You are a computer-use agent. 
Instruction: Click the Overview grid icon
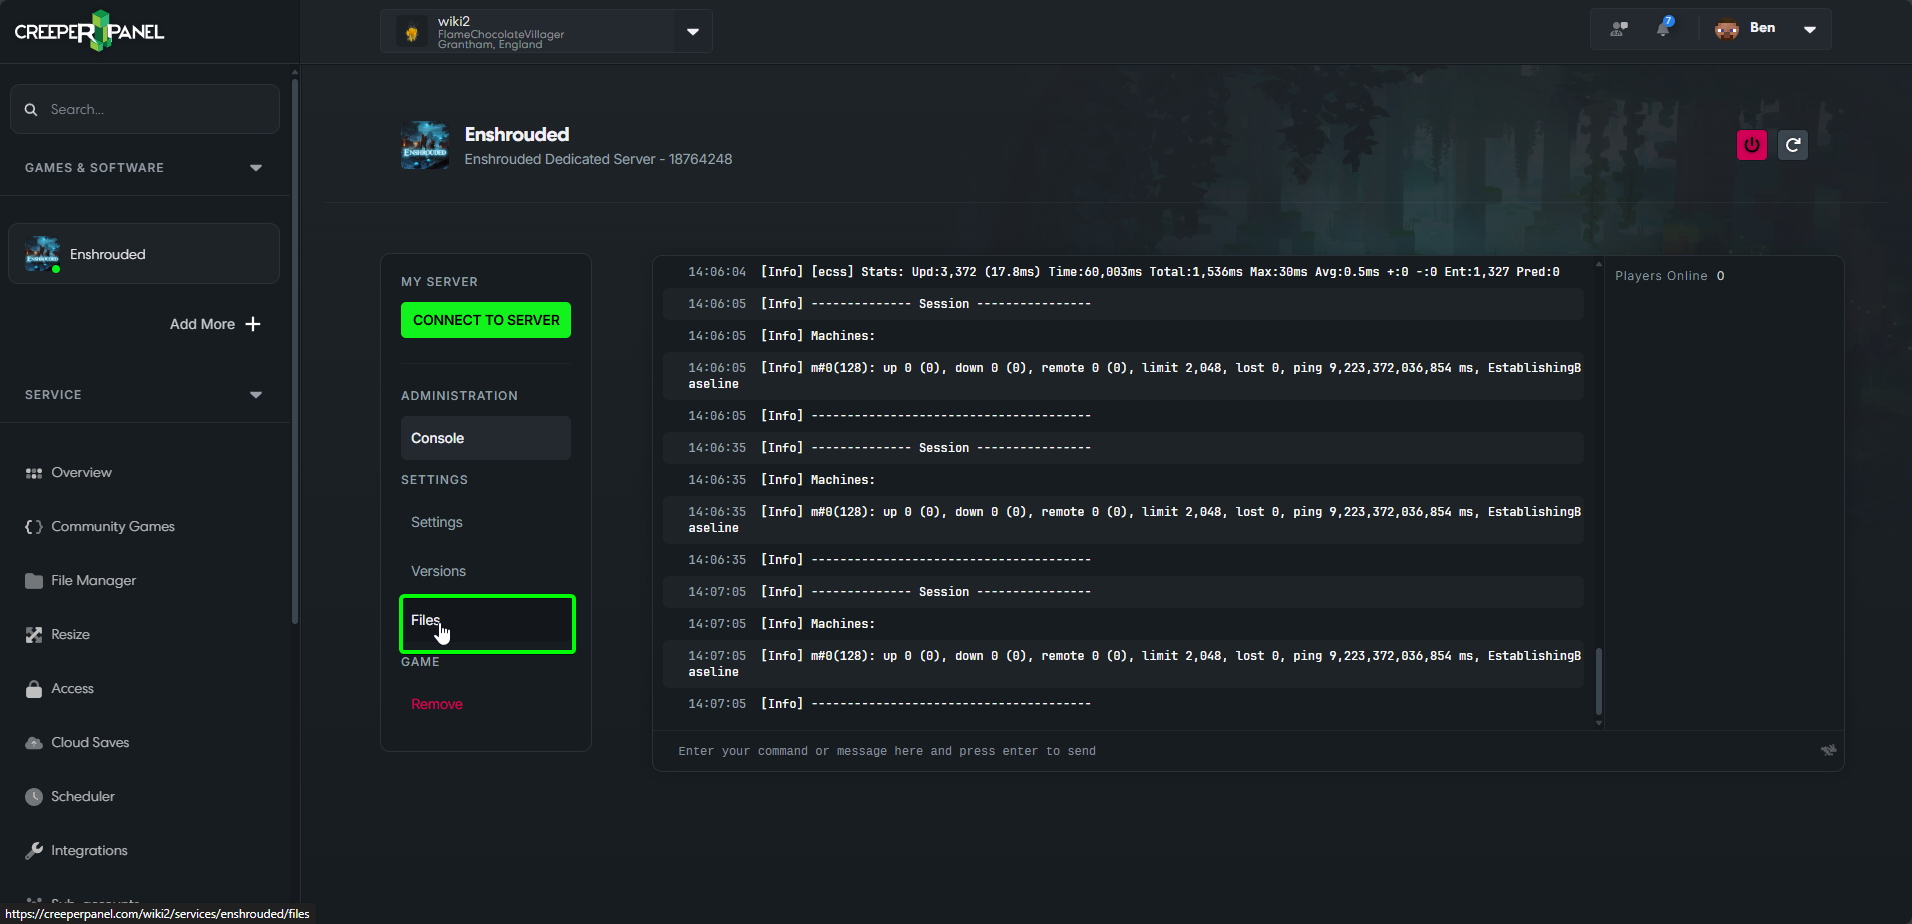click(34, 473)
